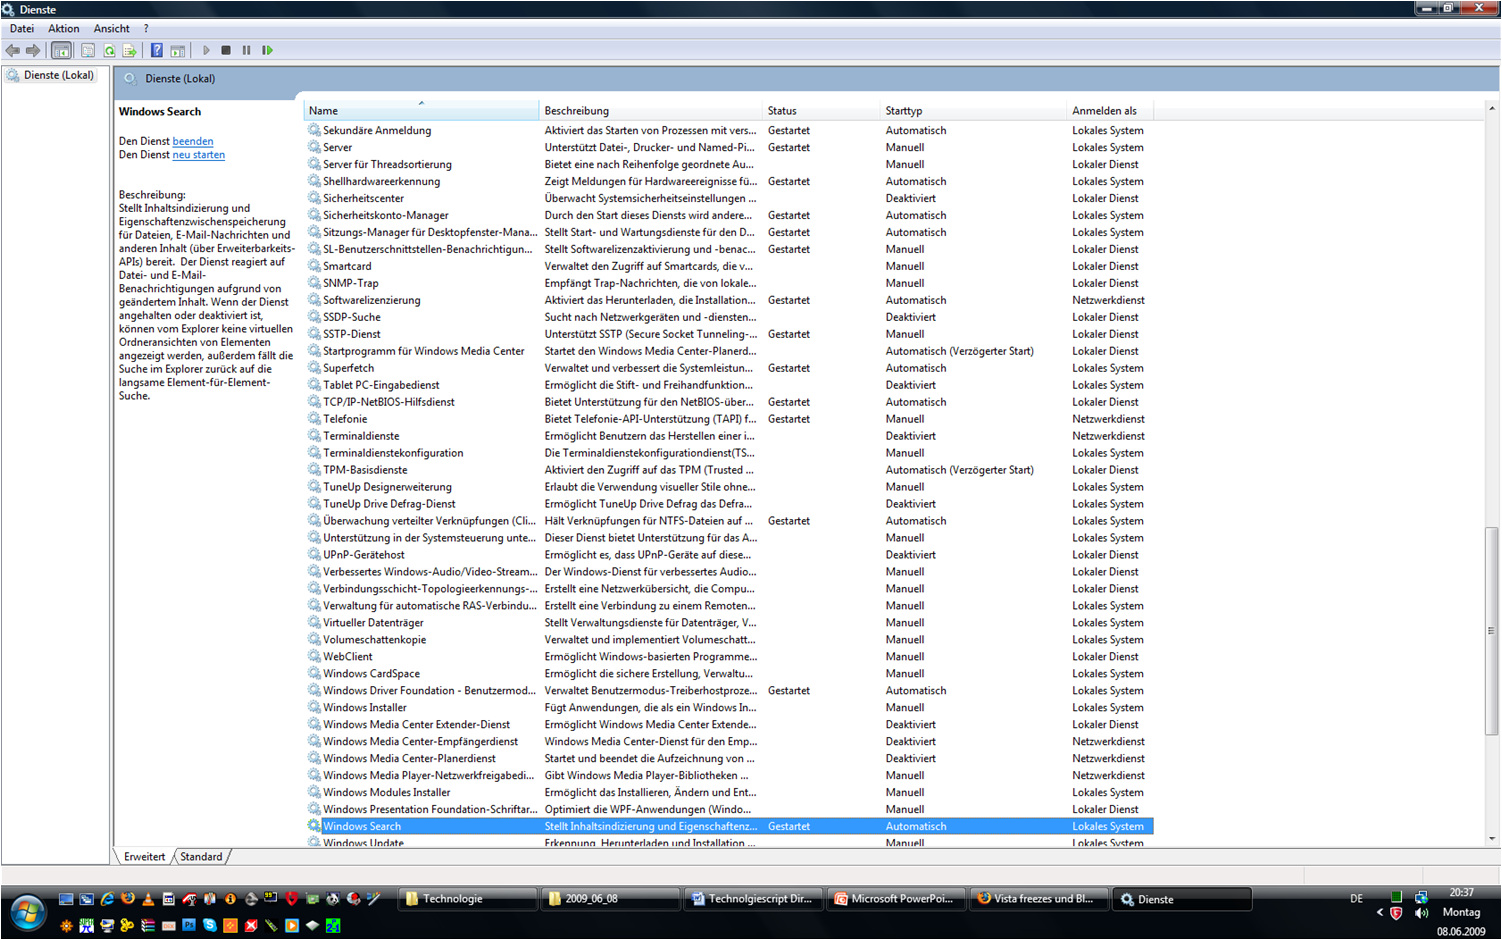Click the Start service play icon
Image resolution: width=1502 pixels, height=940 pixels.
tap(206, 50)
